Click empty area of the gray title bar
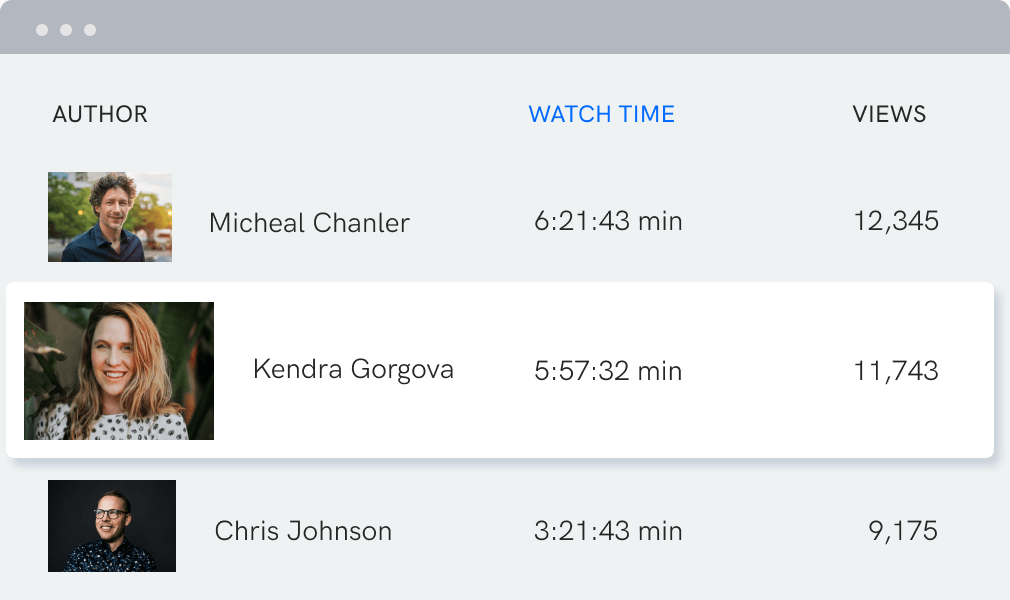 pos(515,27)
